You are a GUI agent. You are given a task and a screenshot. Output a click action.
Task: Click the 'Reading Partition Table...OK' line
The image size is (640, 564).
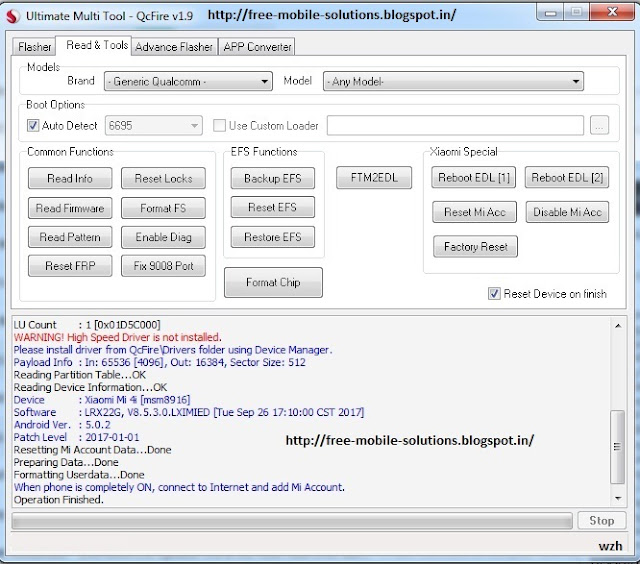tap(80, 375)
